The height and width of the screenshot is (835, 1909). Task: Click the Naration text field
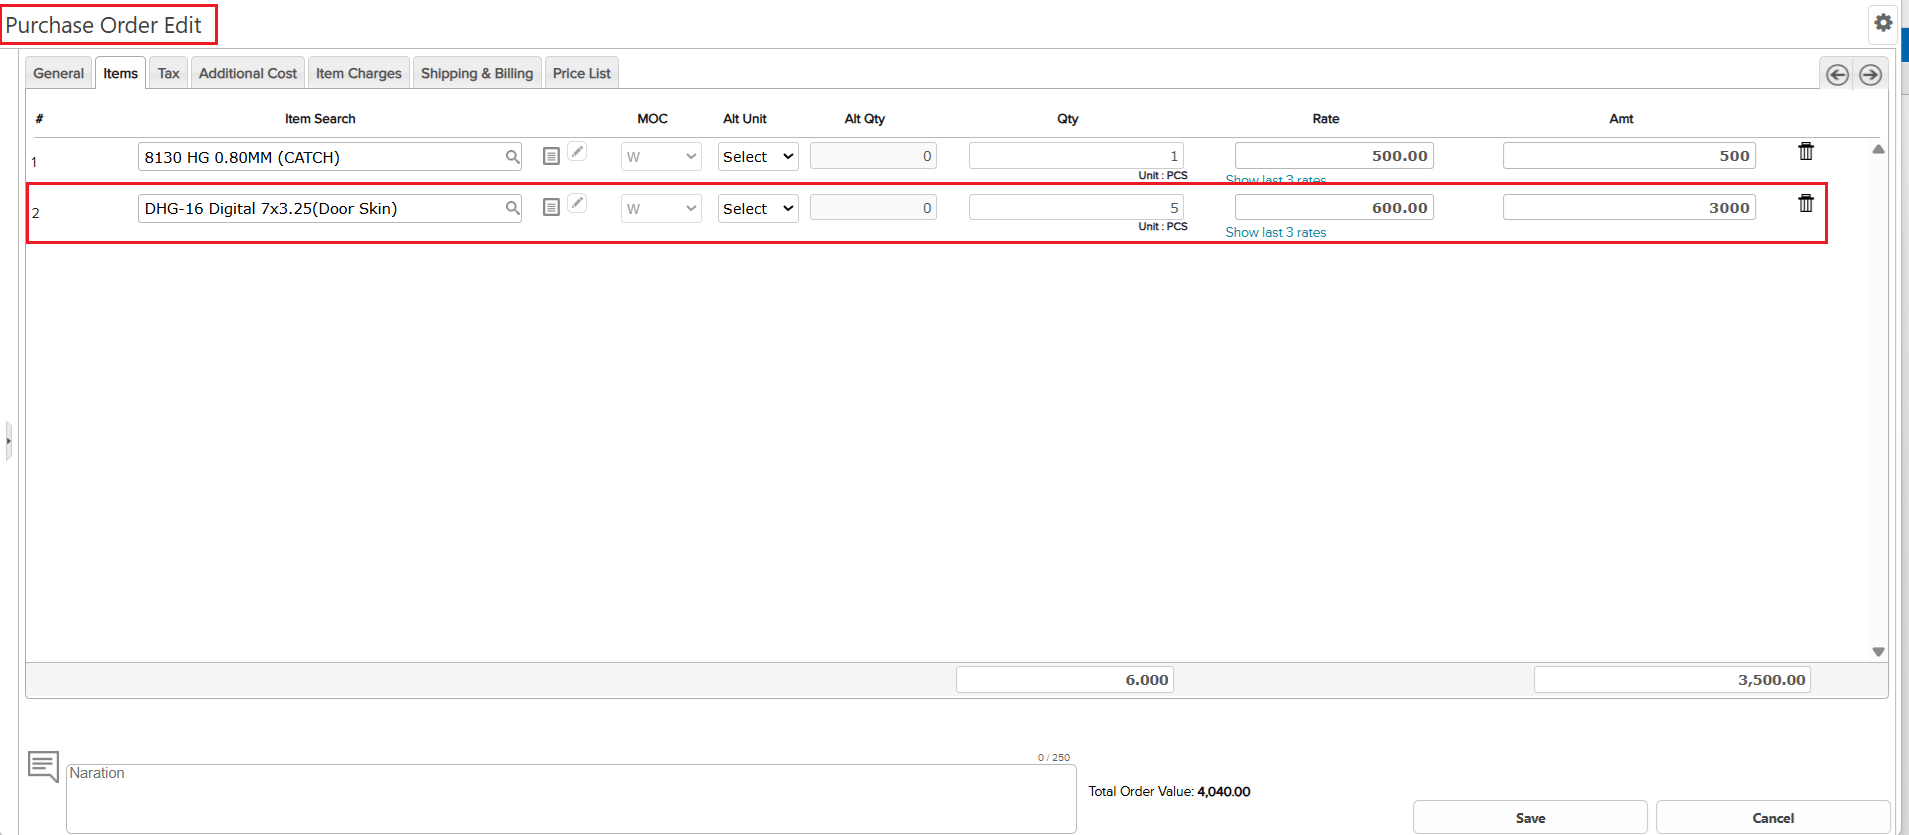pos(570,798)
